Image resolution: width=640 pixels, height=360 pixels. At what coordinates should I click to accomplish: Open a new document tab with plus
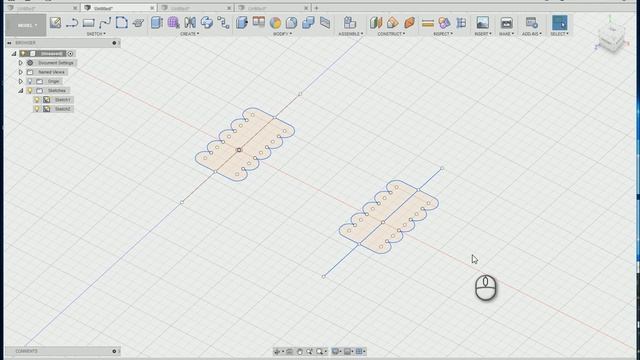click(x=316, y=8)
